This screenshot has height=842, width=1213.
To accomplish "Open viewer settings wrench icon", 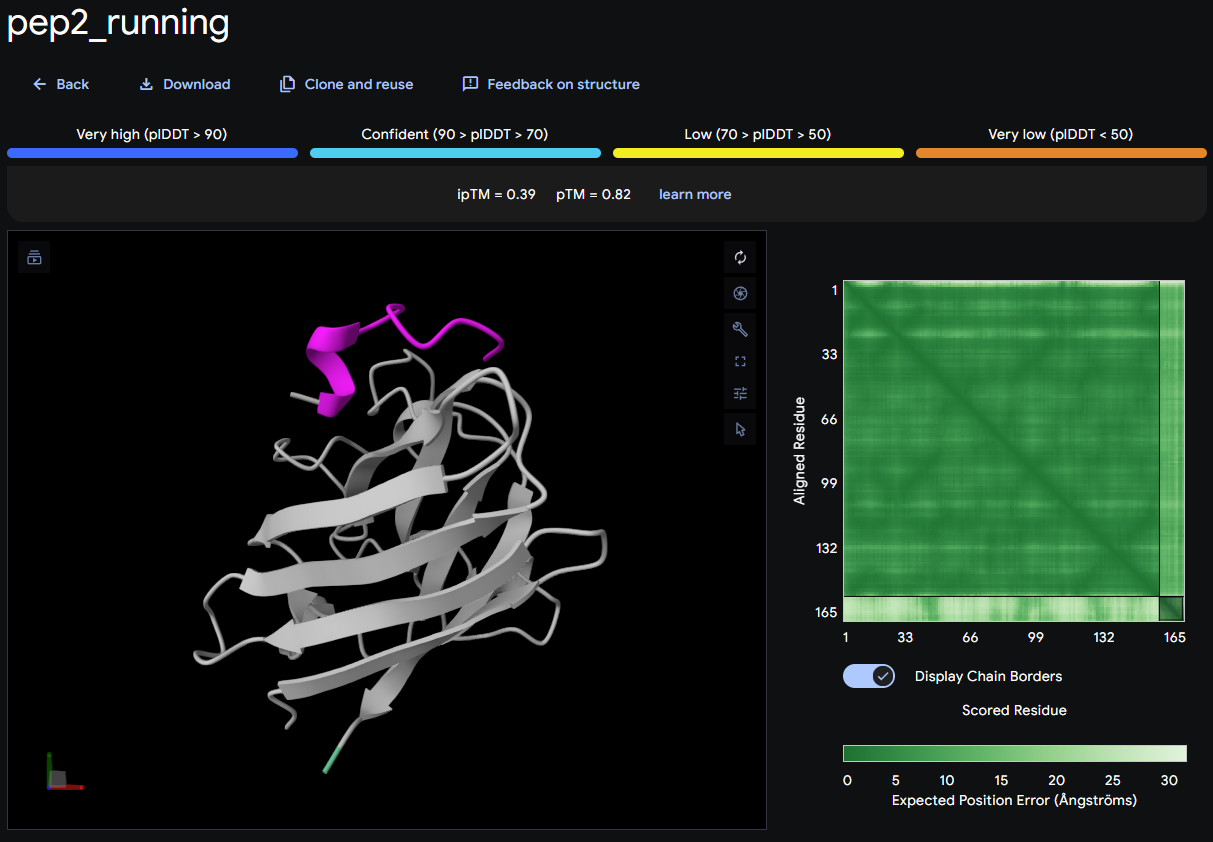I will (740, 329).
